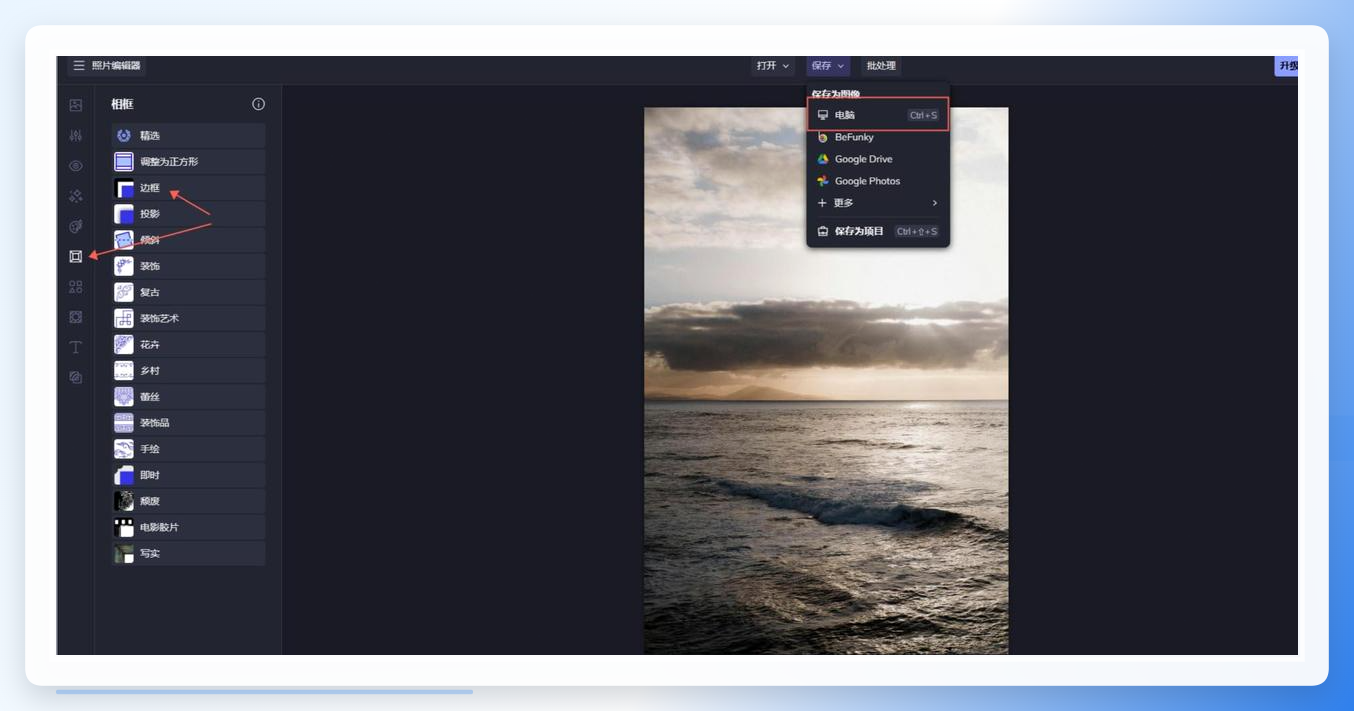
Task: Open the 手绘 frame category
Action: click(x=188, y=449)
